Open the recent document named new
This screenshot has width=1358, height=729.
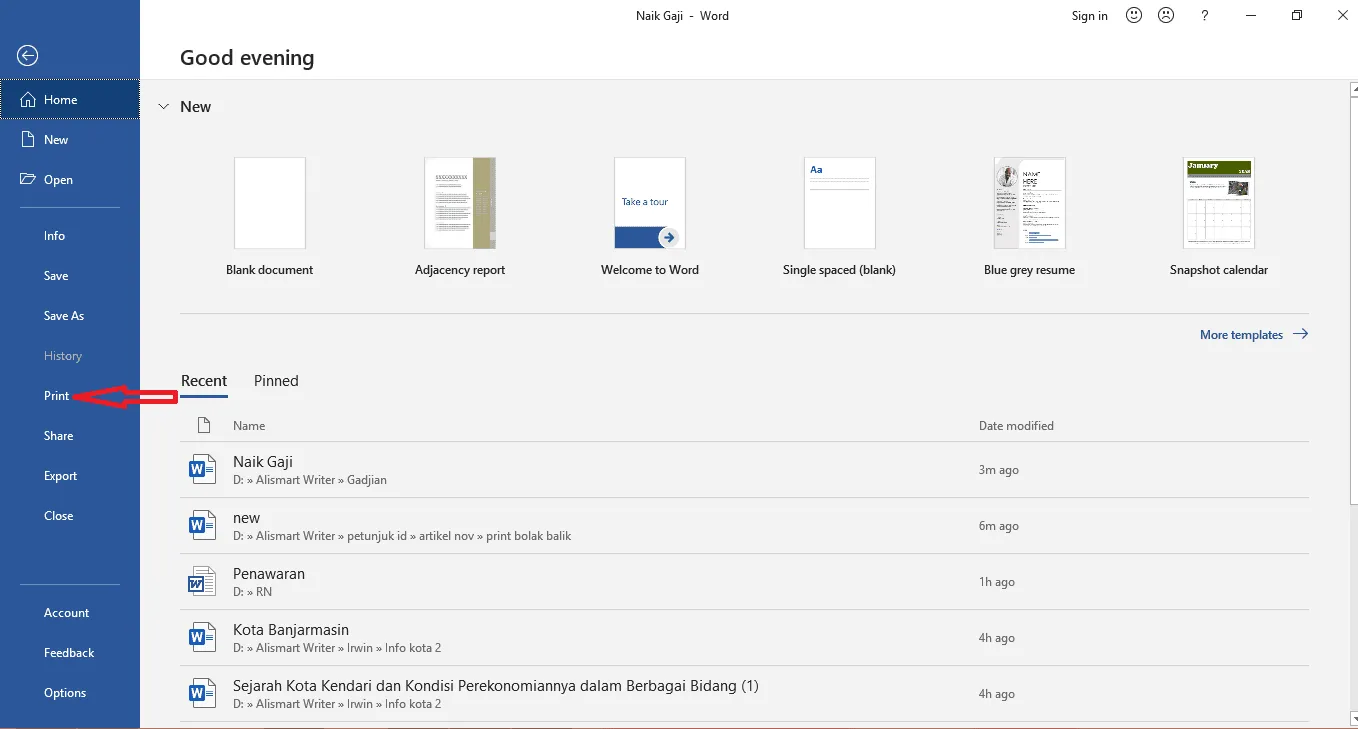[744, 526]
